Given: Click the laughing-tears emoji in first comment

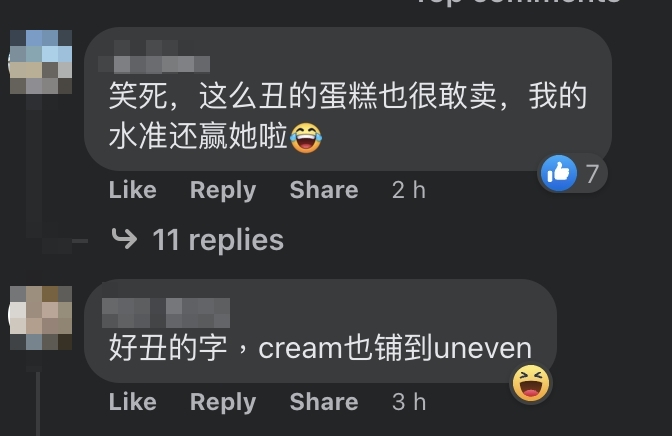Looking at the screenshot, I should tap(306, 138).
